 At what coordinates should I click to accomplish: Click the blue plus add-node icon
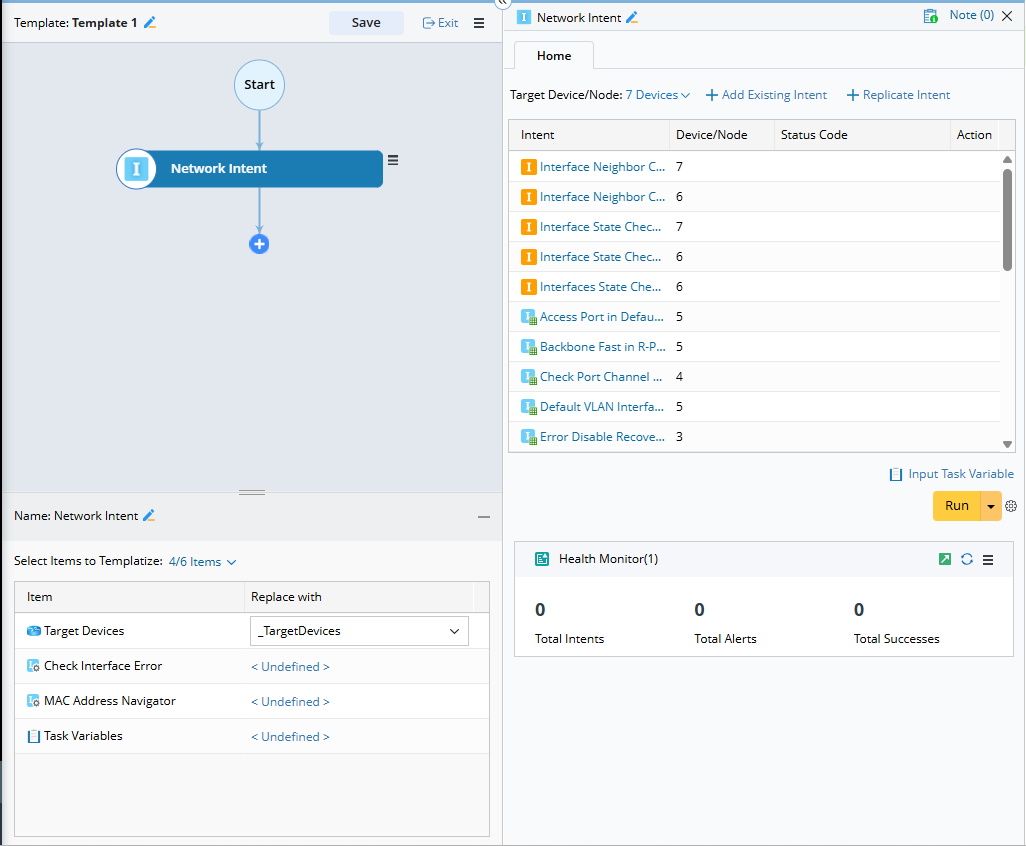click(x=259, y=244)
